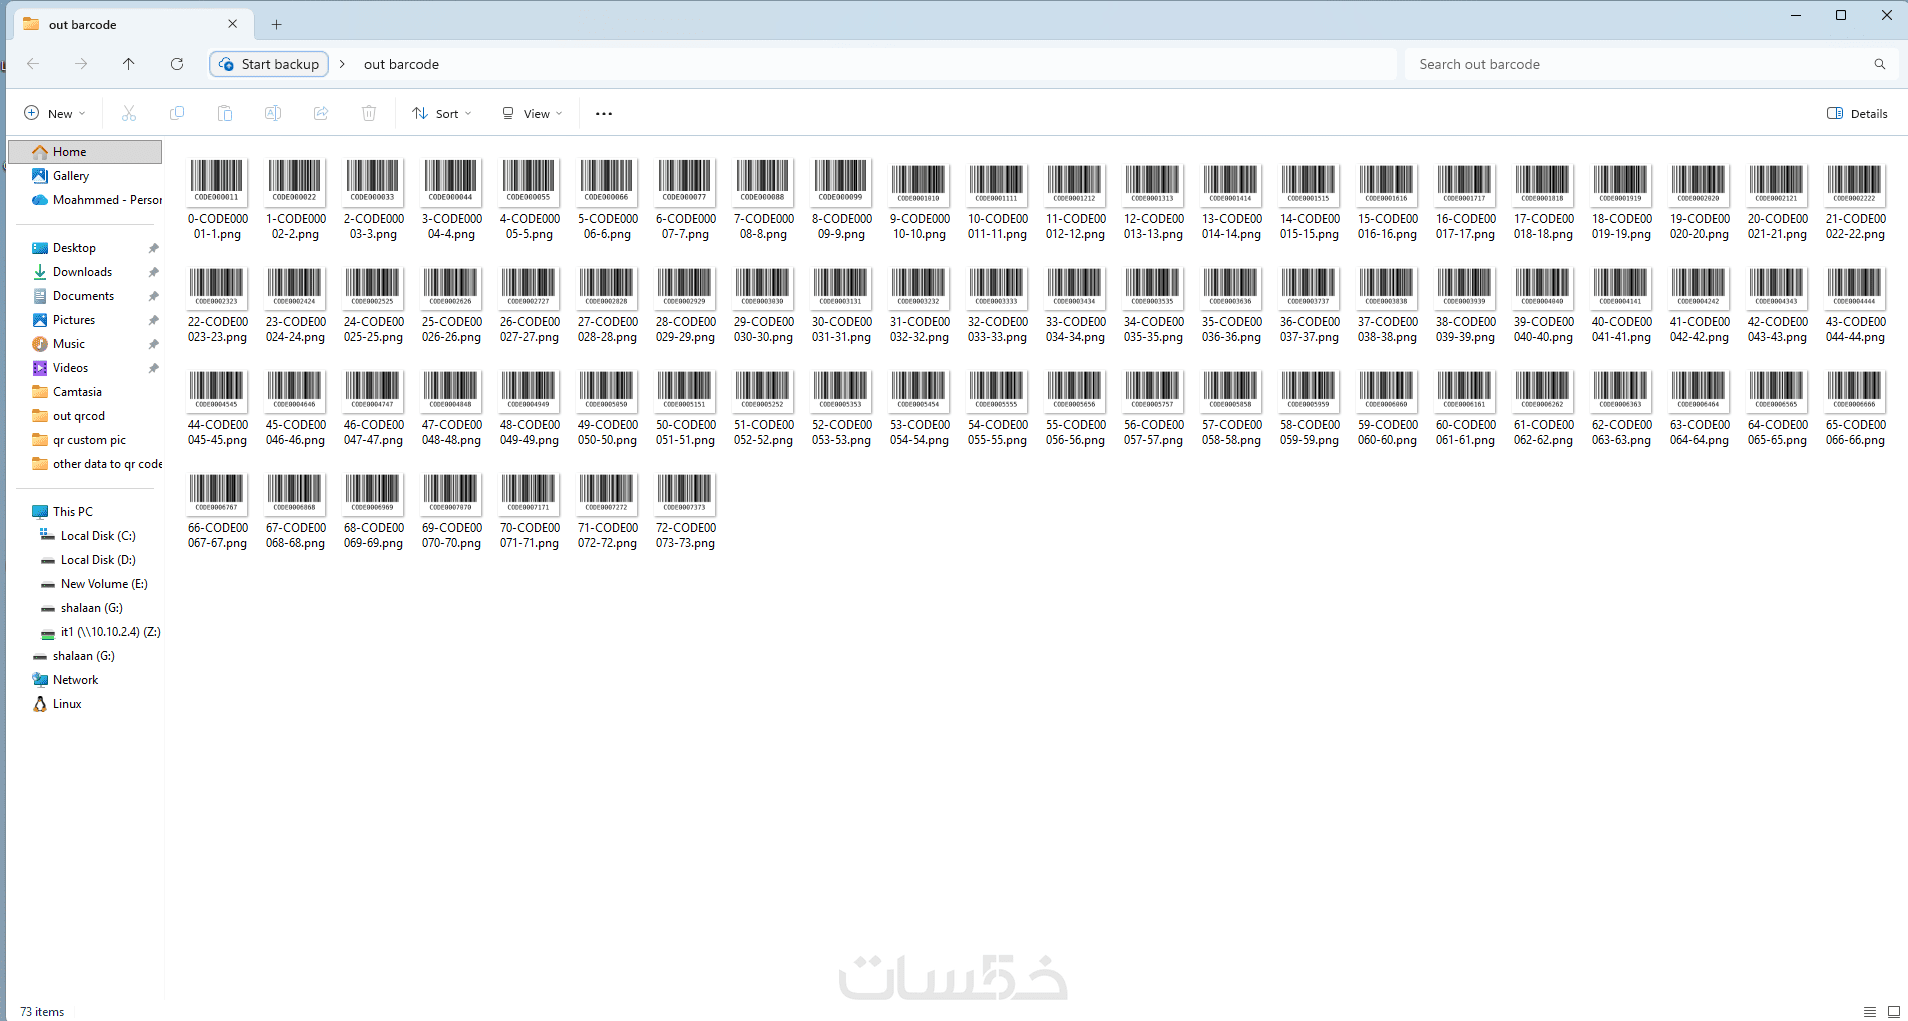Viewport: 1908px width, 1021px height.
Task: Open the Music folder
Action: click(x=68, y=344)
